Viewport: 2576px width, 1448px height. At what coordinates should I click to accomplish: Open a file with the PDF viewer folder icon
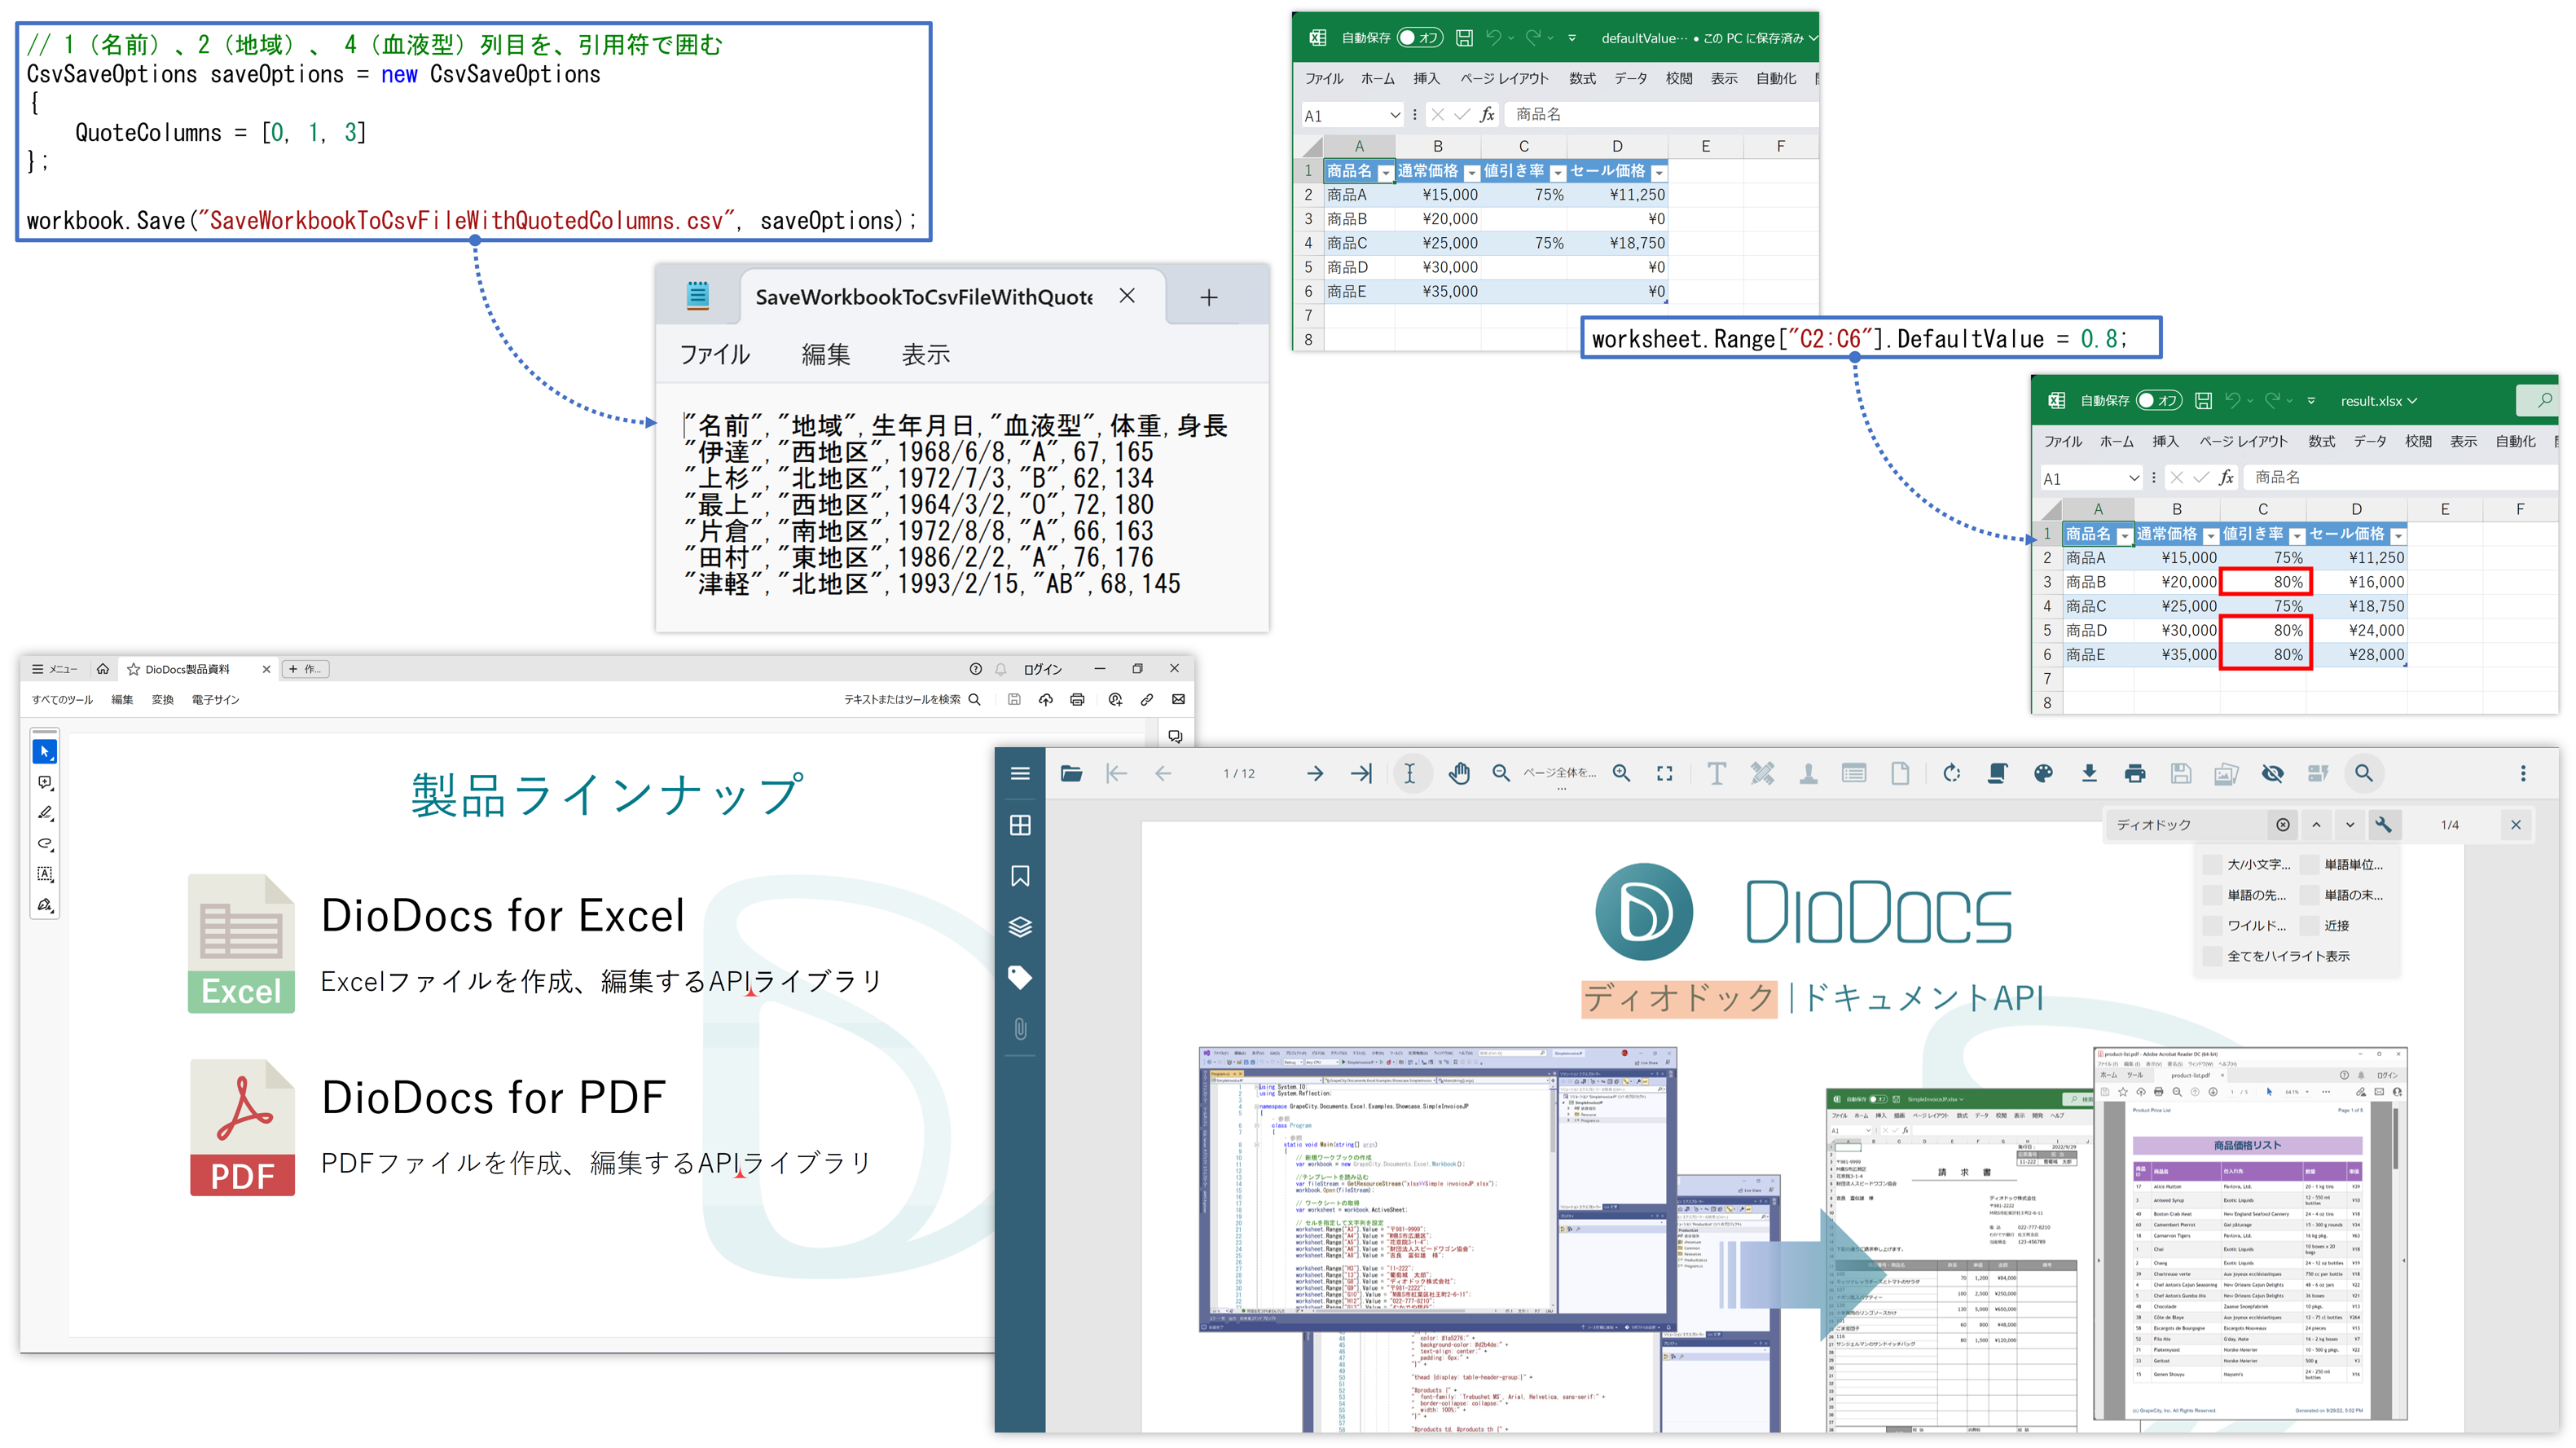[1071, 773]
